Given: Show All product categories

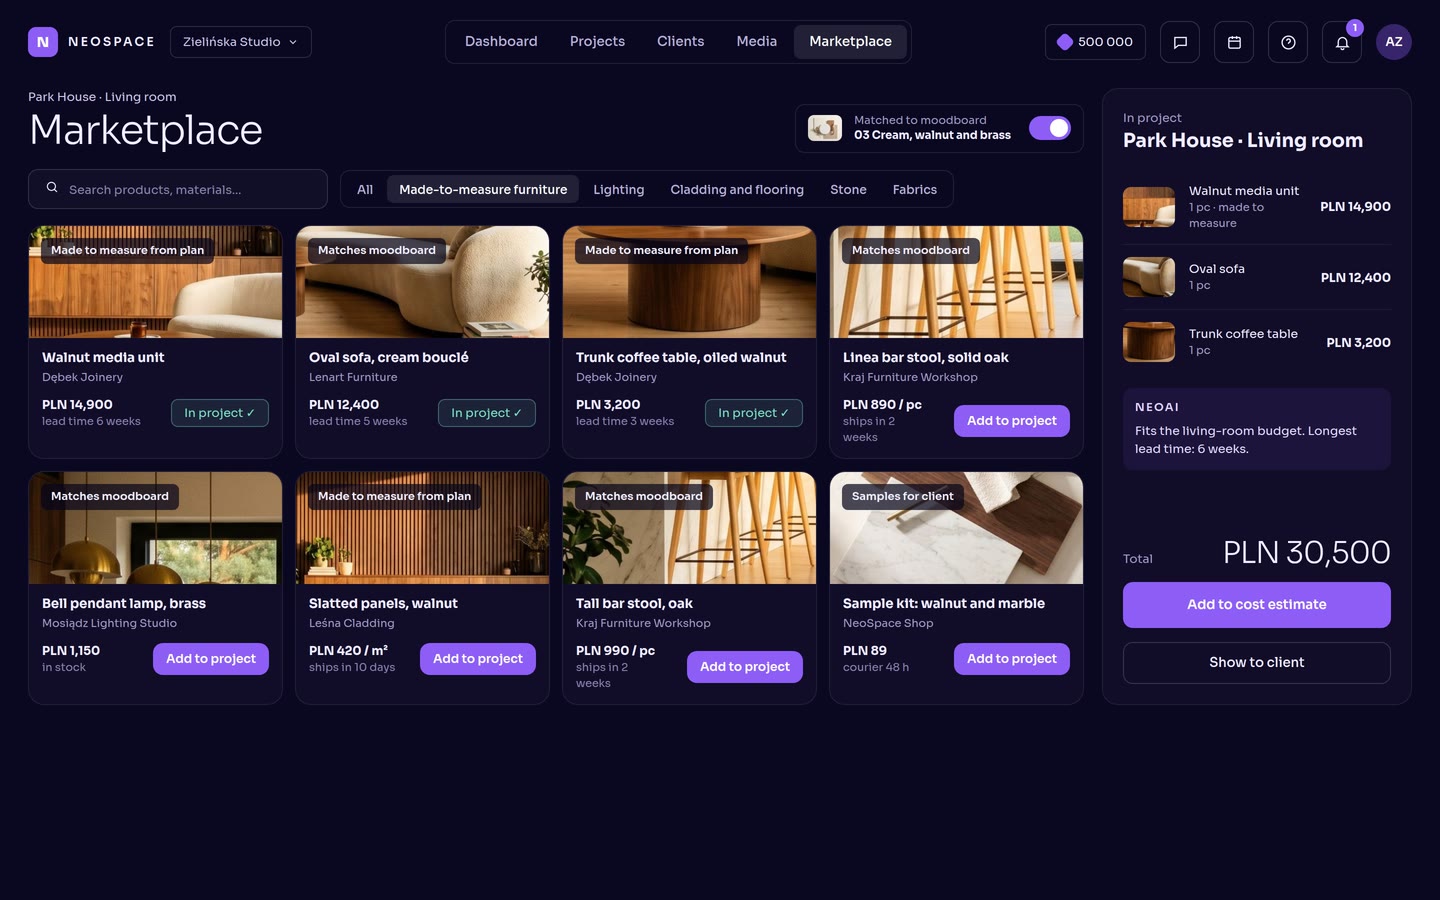Looking at the screenshot, I should coord(365,190).
